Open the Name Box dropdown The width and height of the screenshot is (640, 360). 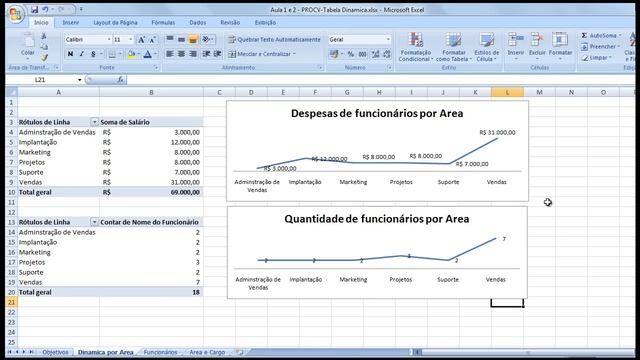click(80, 80)
